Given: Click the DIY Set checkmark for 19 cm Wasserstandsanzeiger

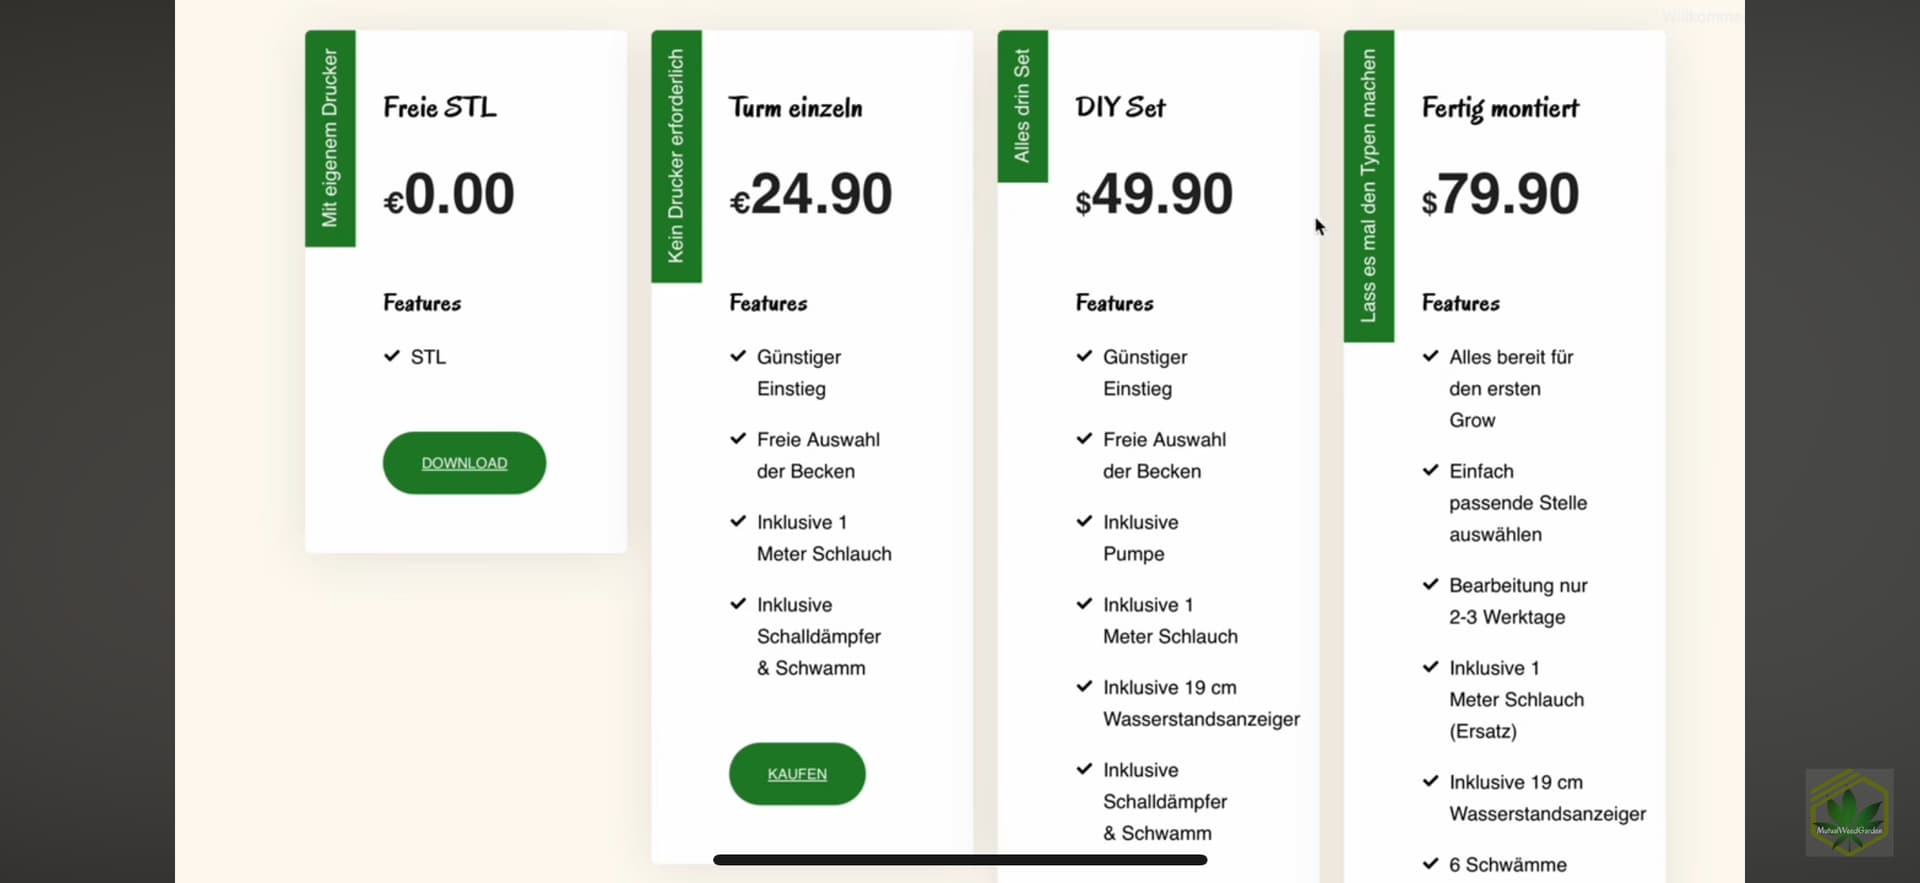Looking at the screenshot, I should [x=1084, y=686].
